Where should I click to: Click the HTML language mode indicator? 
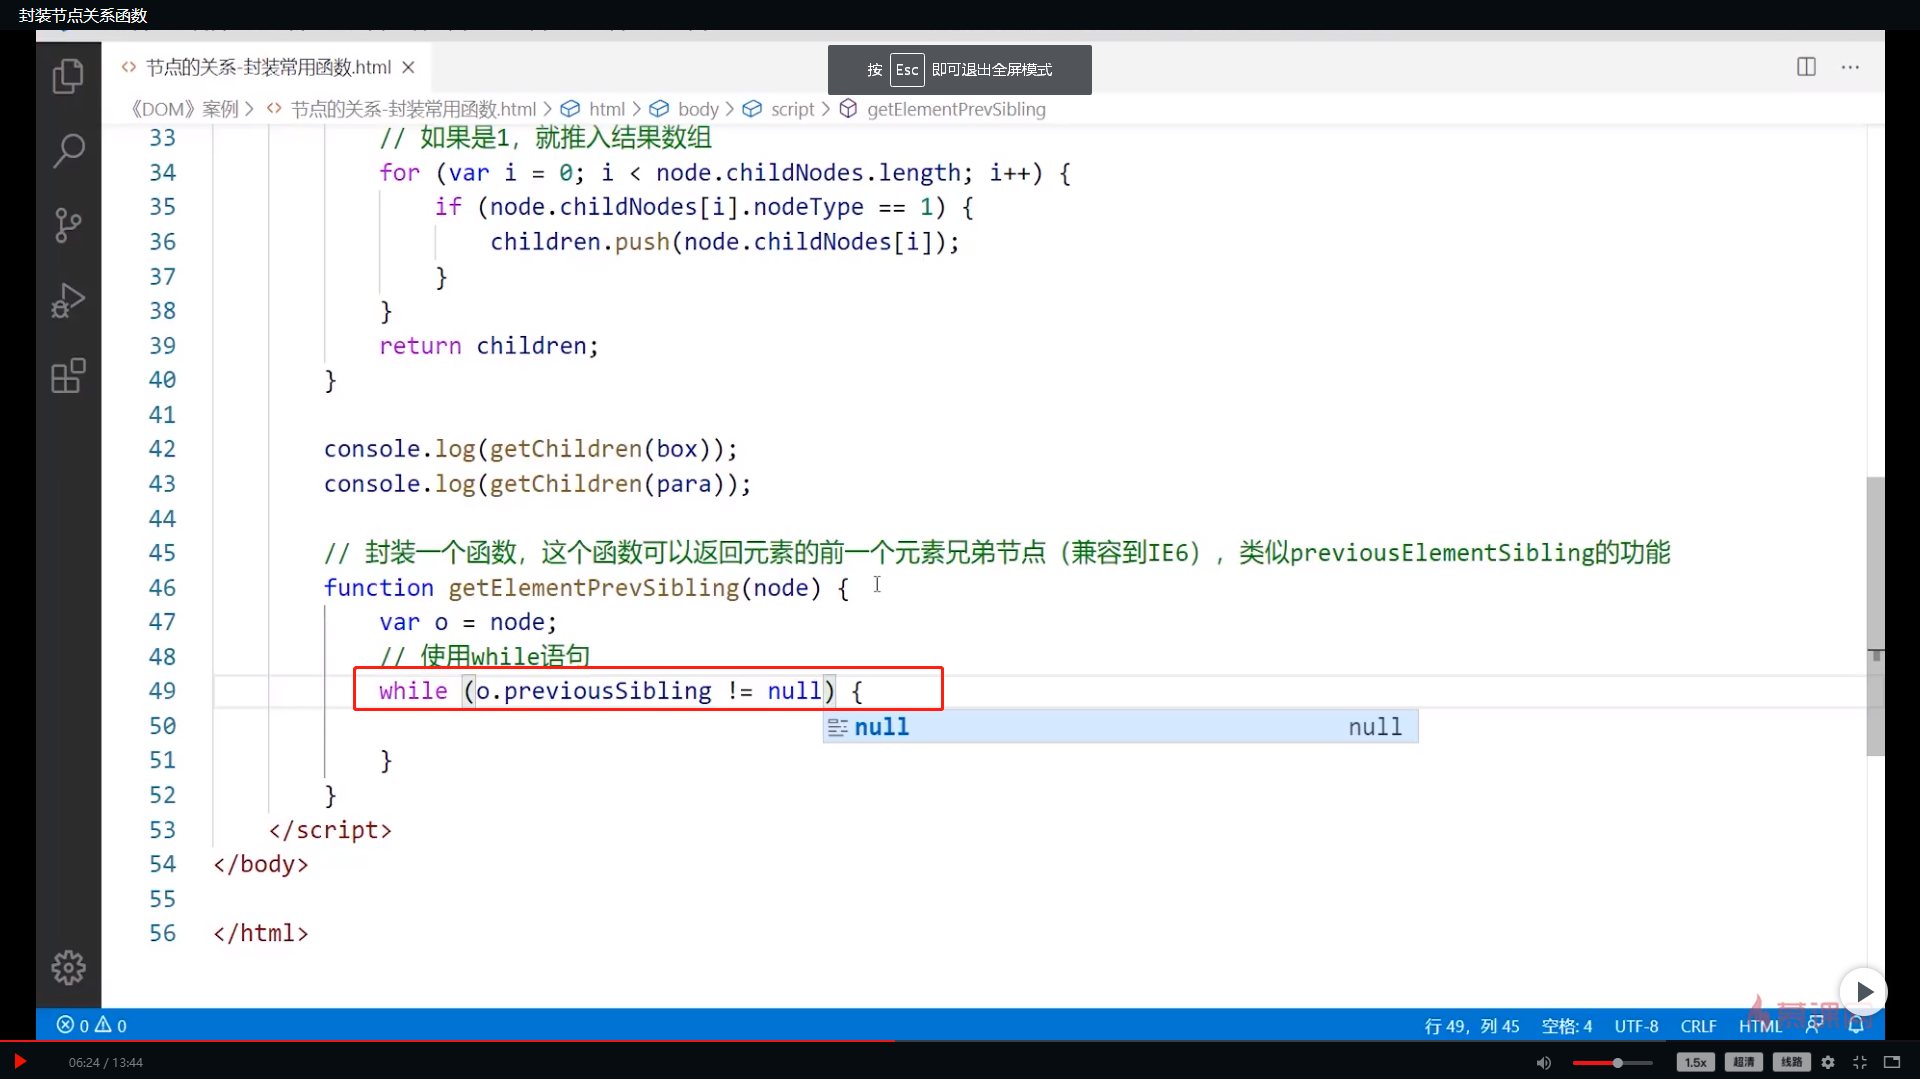coord(1759,1026)
